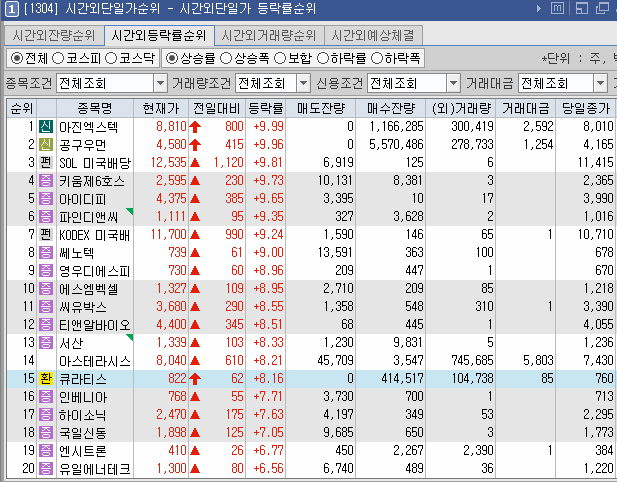Click the 증 badge for 에스엠벡셀

pos(46,288)
